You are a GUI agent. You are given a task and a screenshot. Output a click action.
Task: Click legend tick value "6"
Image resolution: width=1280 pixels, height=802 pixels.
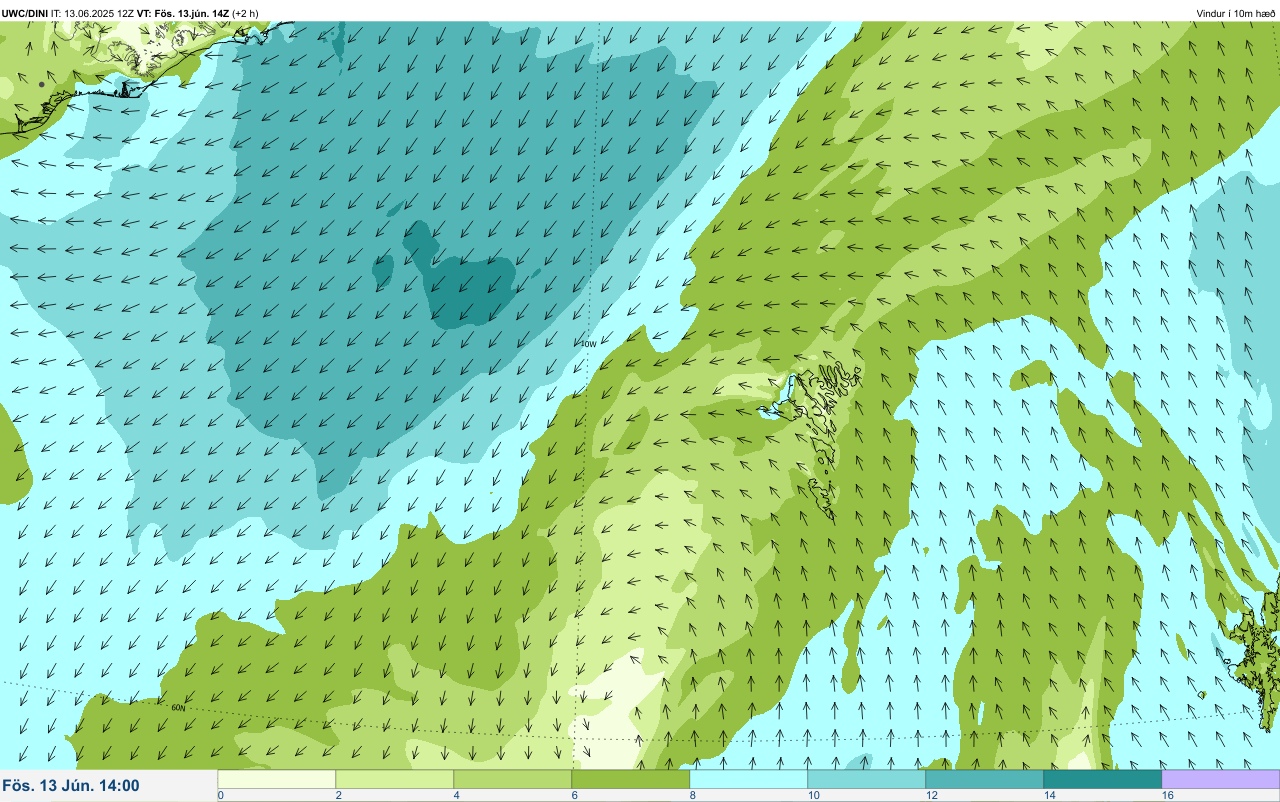click(x=575, y=795)
